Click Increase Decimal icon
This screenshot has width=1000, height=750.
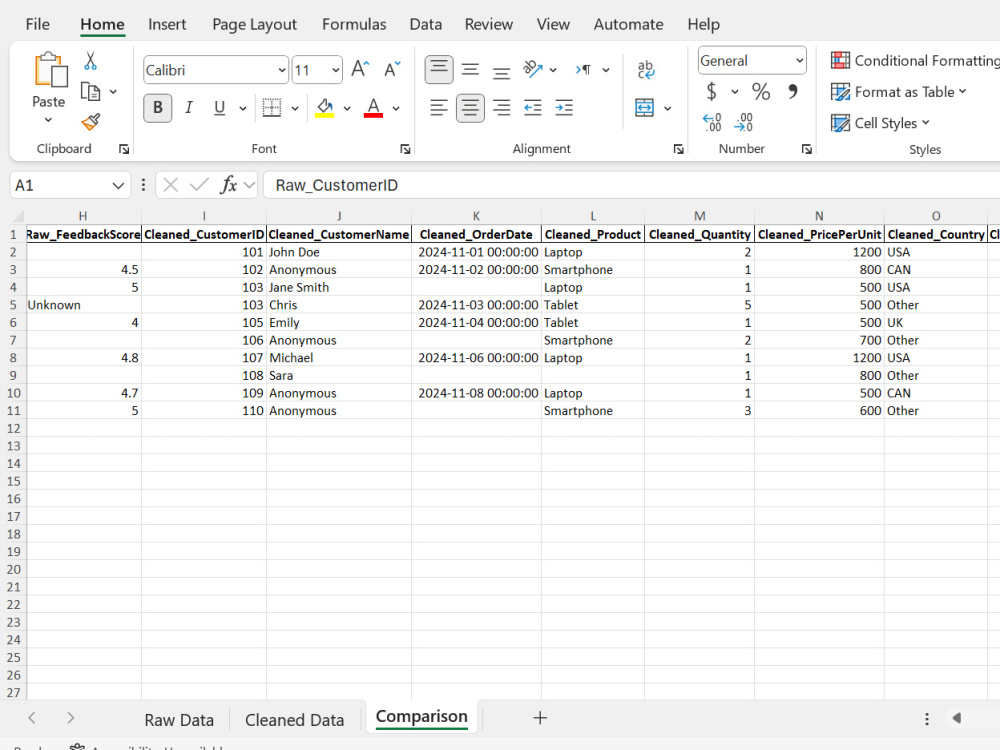[x=712, y=122]
